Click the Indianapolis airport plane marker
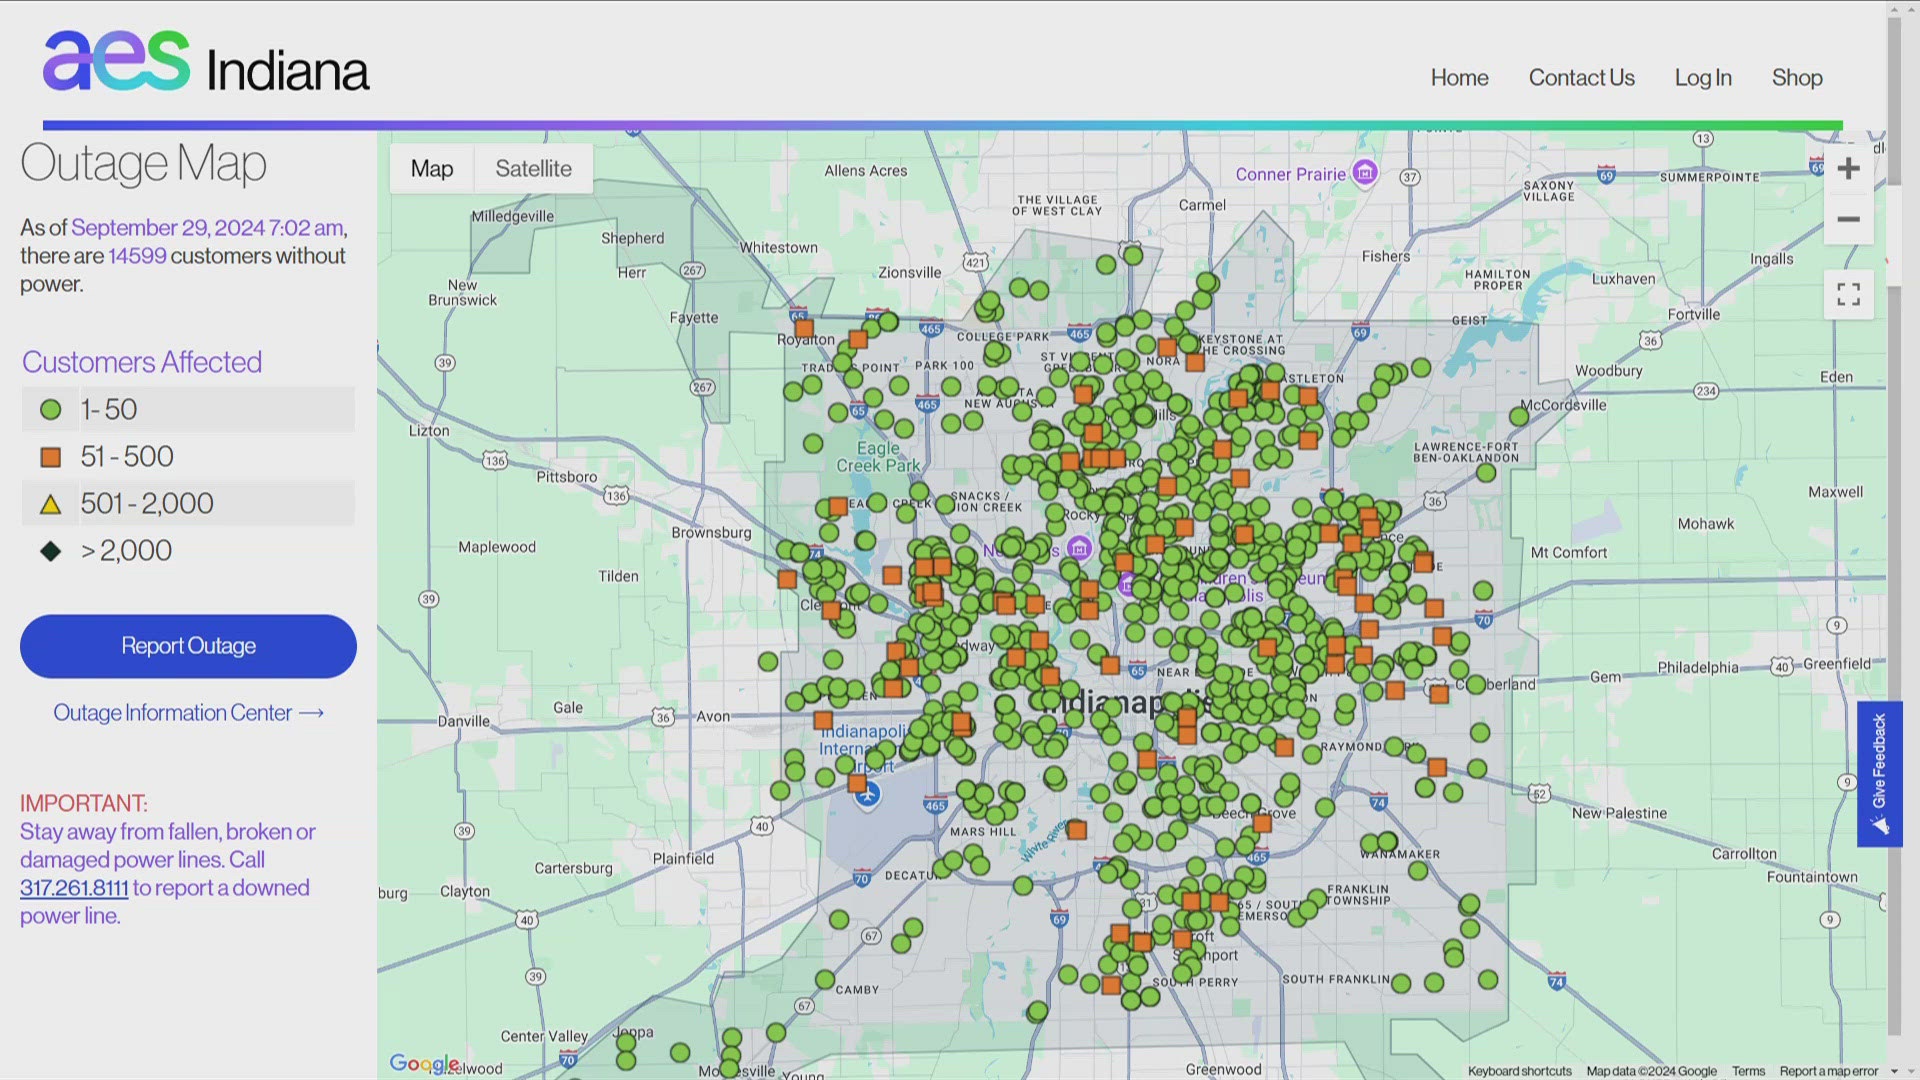 tap(868, 795)
